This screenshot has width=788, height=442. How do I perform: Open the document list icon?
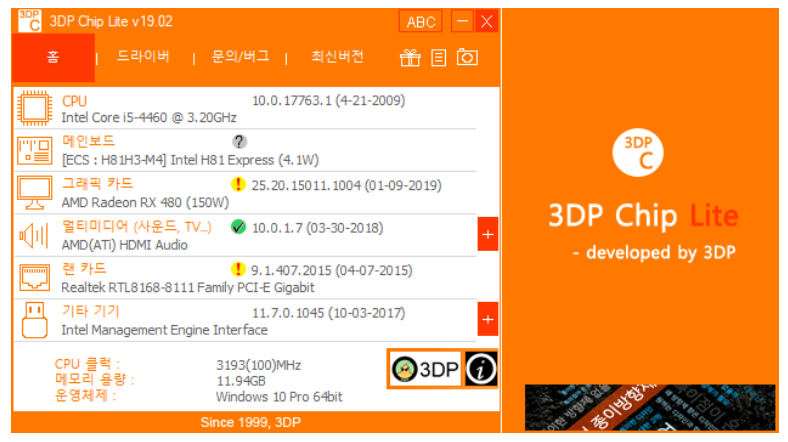[439, 58]
